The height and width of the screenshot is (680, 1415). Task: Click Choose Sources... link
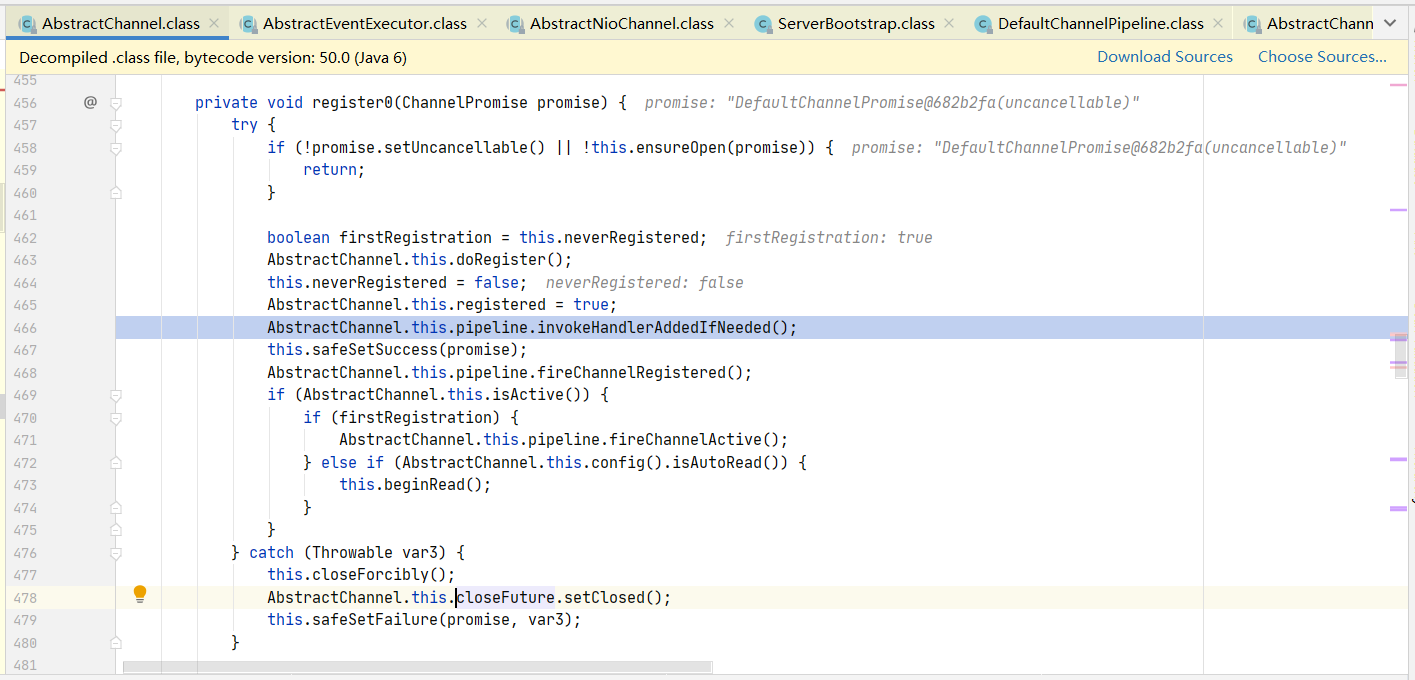tap(1322, 57)
